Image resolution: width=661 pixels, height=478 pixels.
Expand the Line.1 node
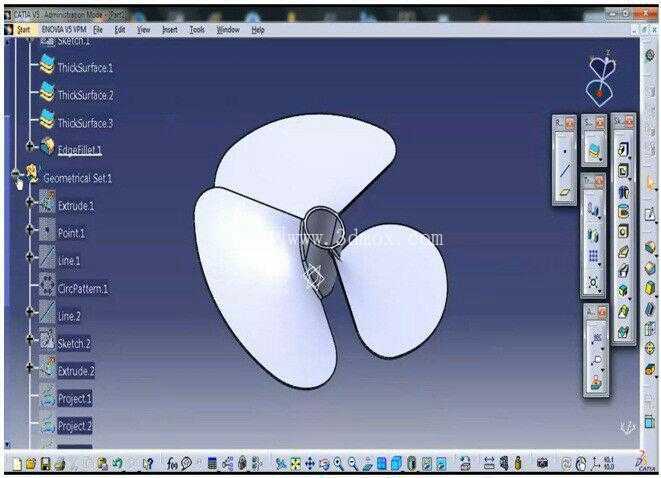(30, 256)
